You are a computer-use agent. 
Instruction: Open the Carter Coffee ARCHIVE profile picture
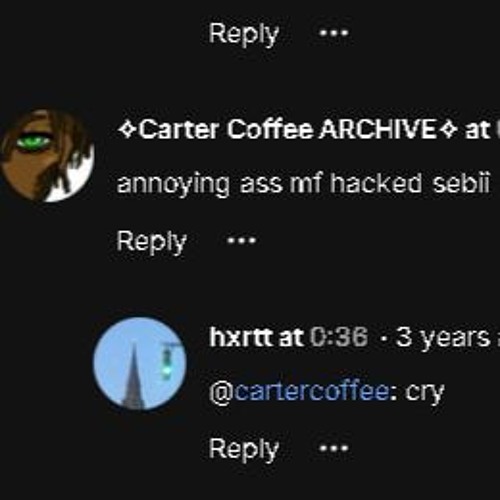point(47,155)
